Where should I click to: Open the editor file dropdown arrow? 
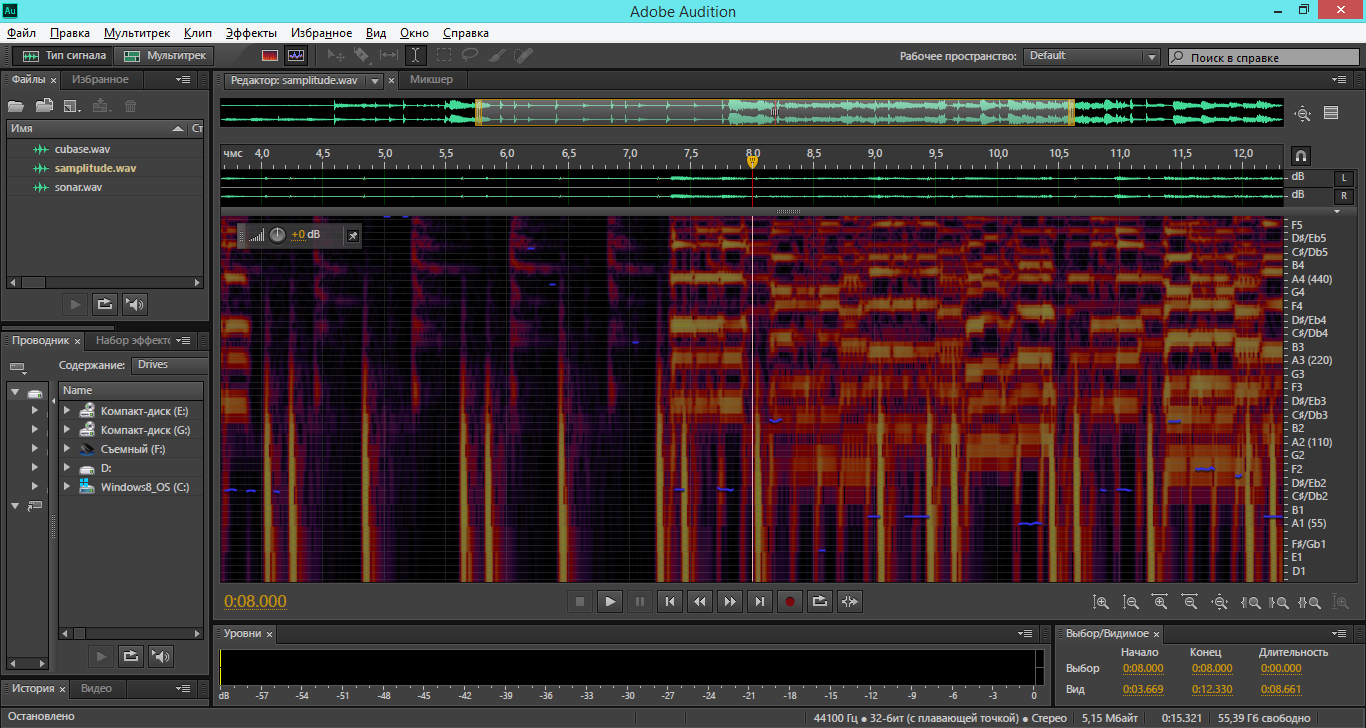pos(374,81)
